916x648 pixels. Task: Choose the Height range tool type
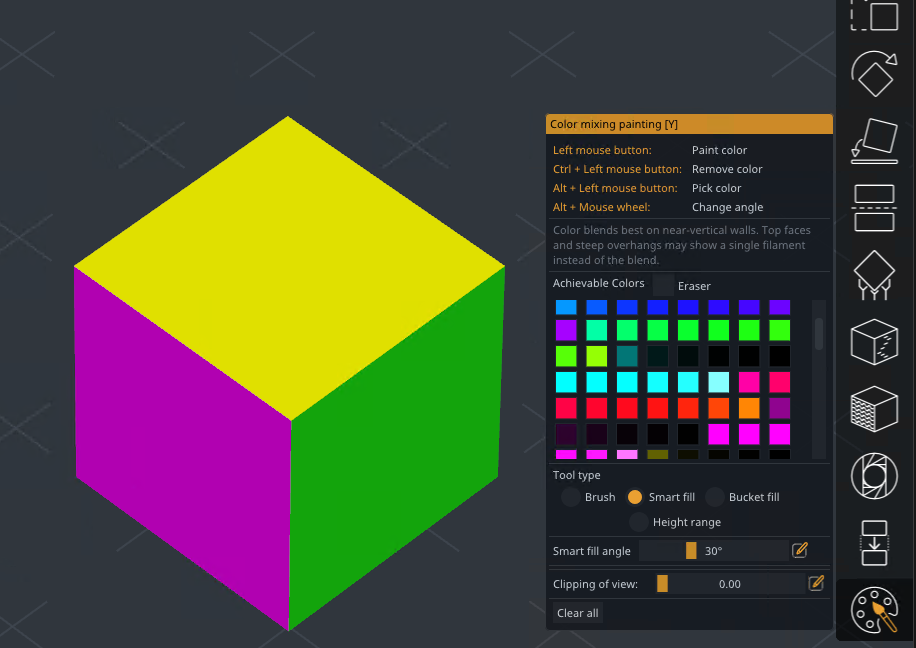click(639, 522)
